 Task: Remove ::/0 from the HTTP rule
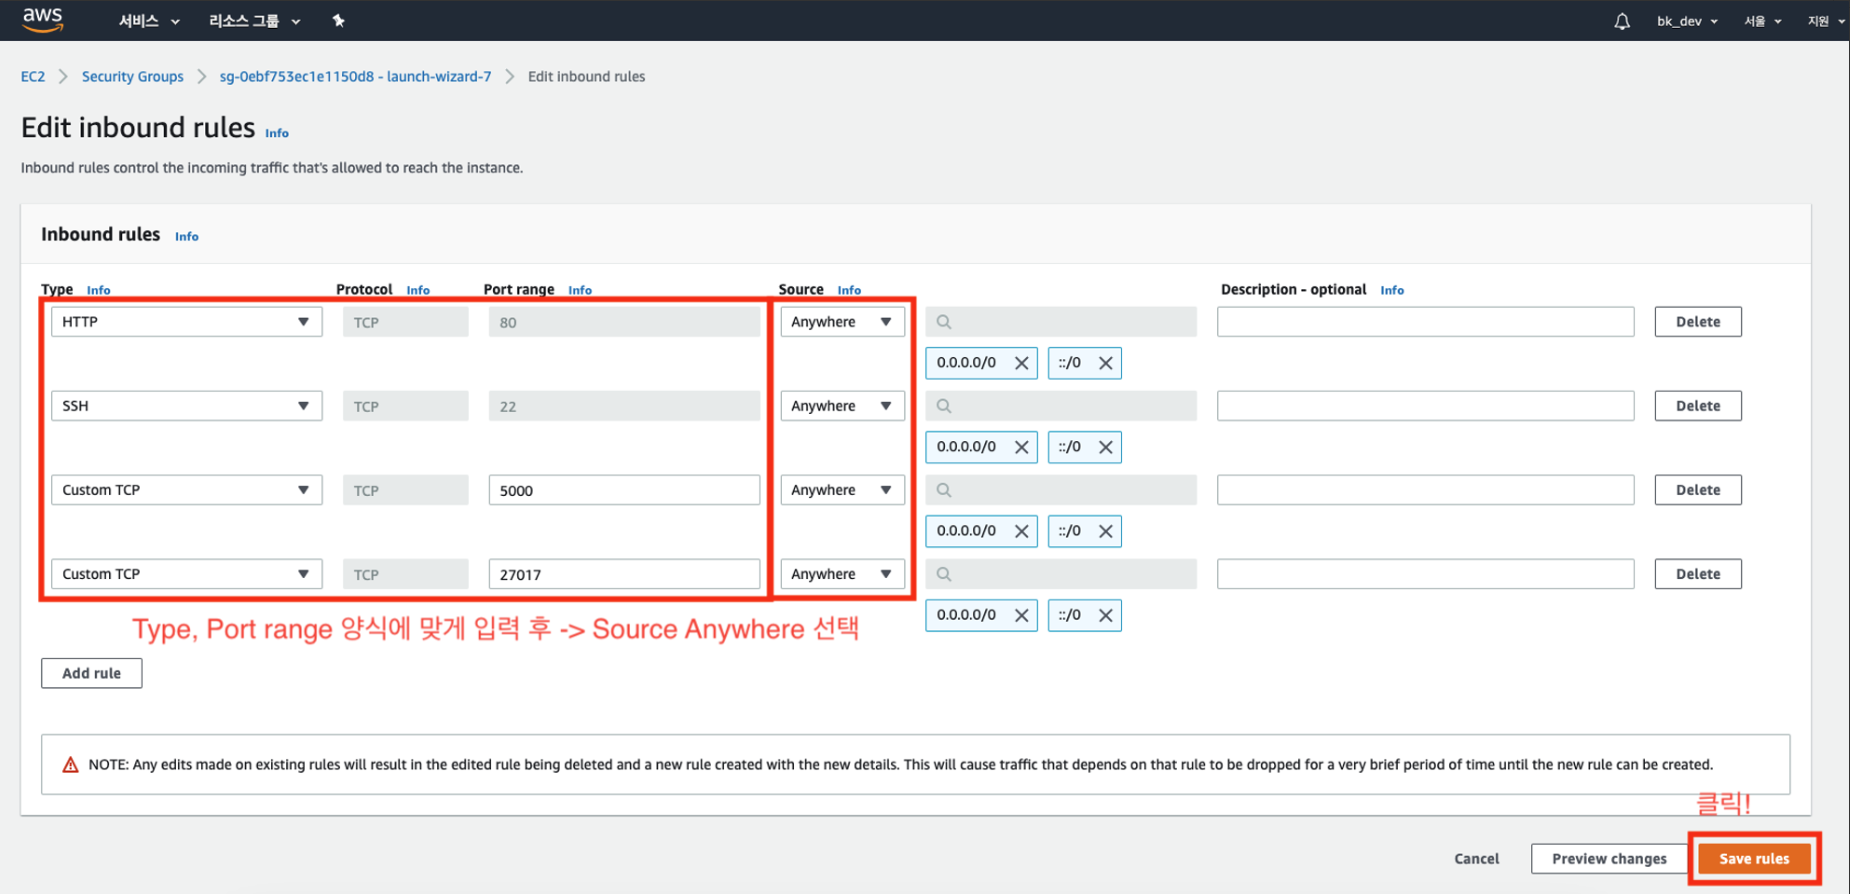[1105, 363]
